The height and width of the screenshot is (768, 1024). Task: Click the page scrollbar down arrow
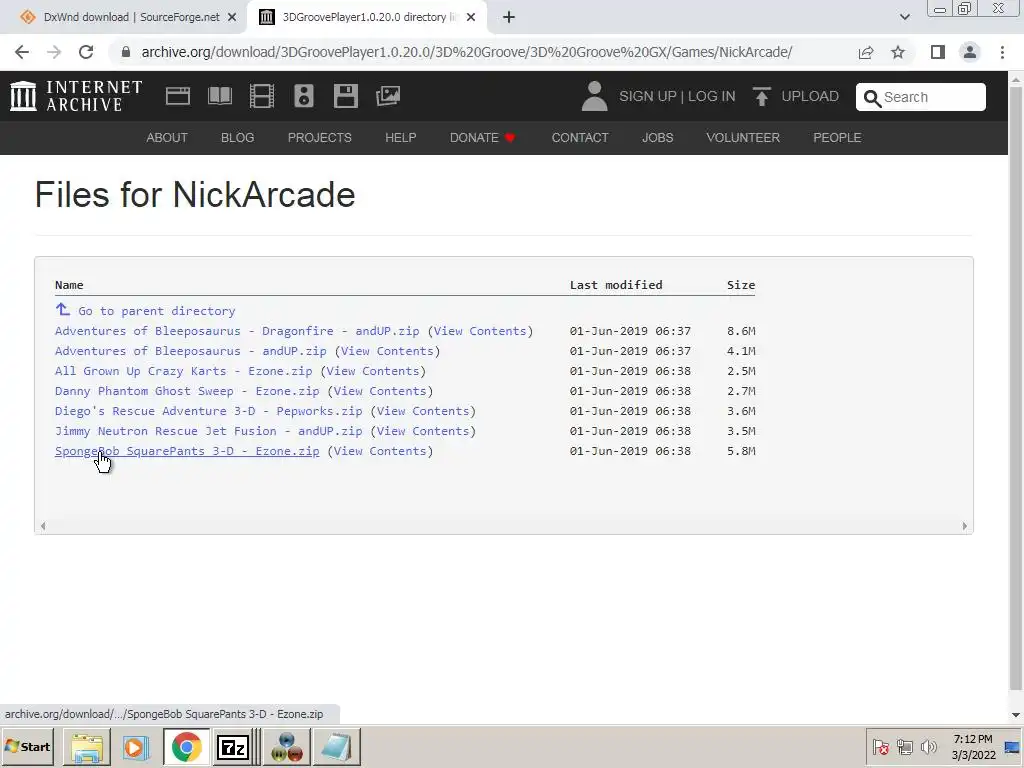1016,715
